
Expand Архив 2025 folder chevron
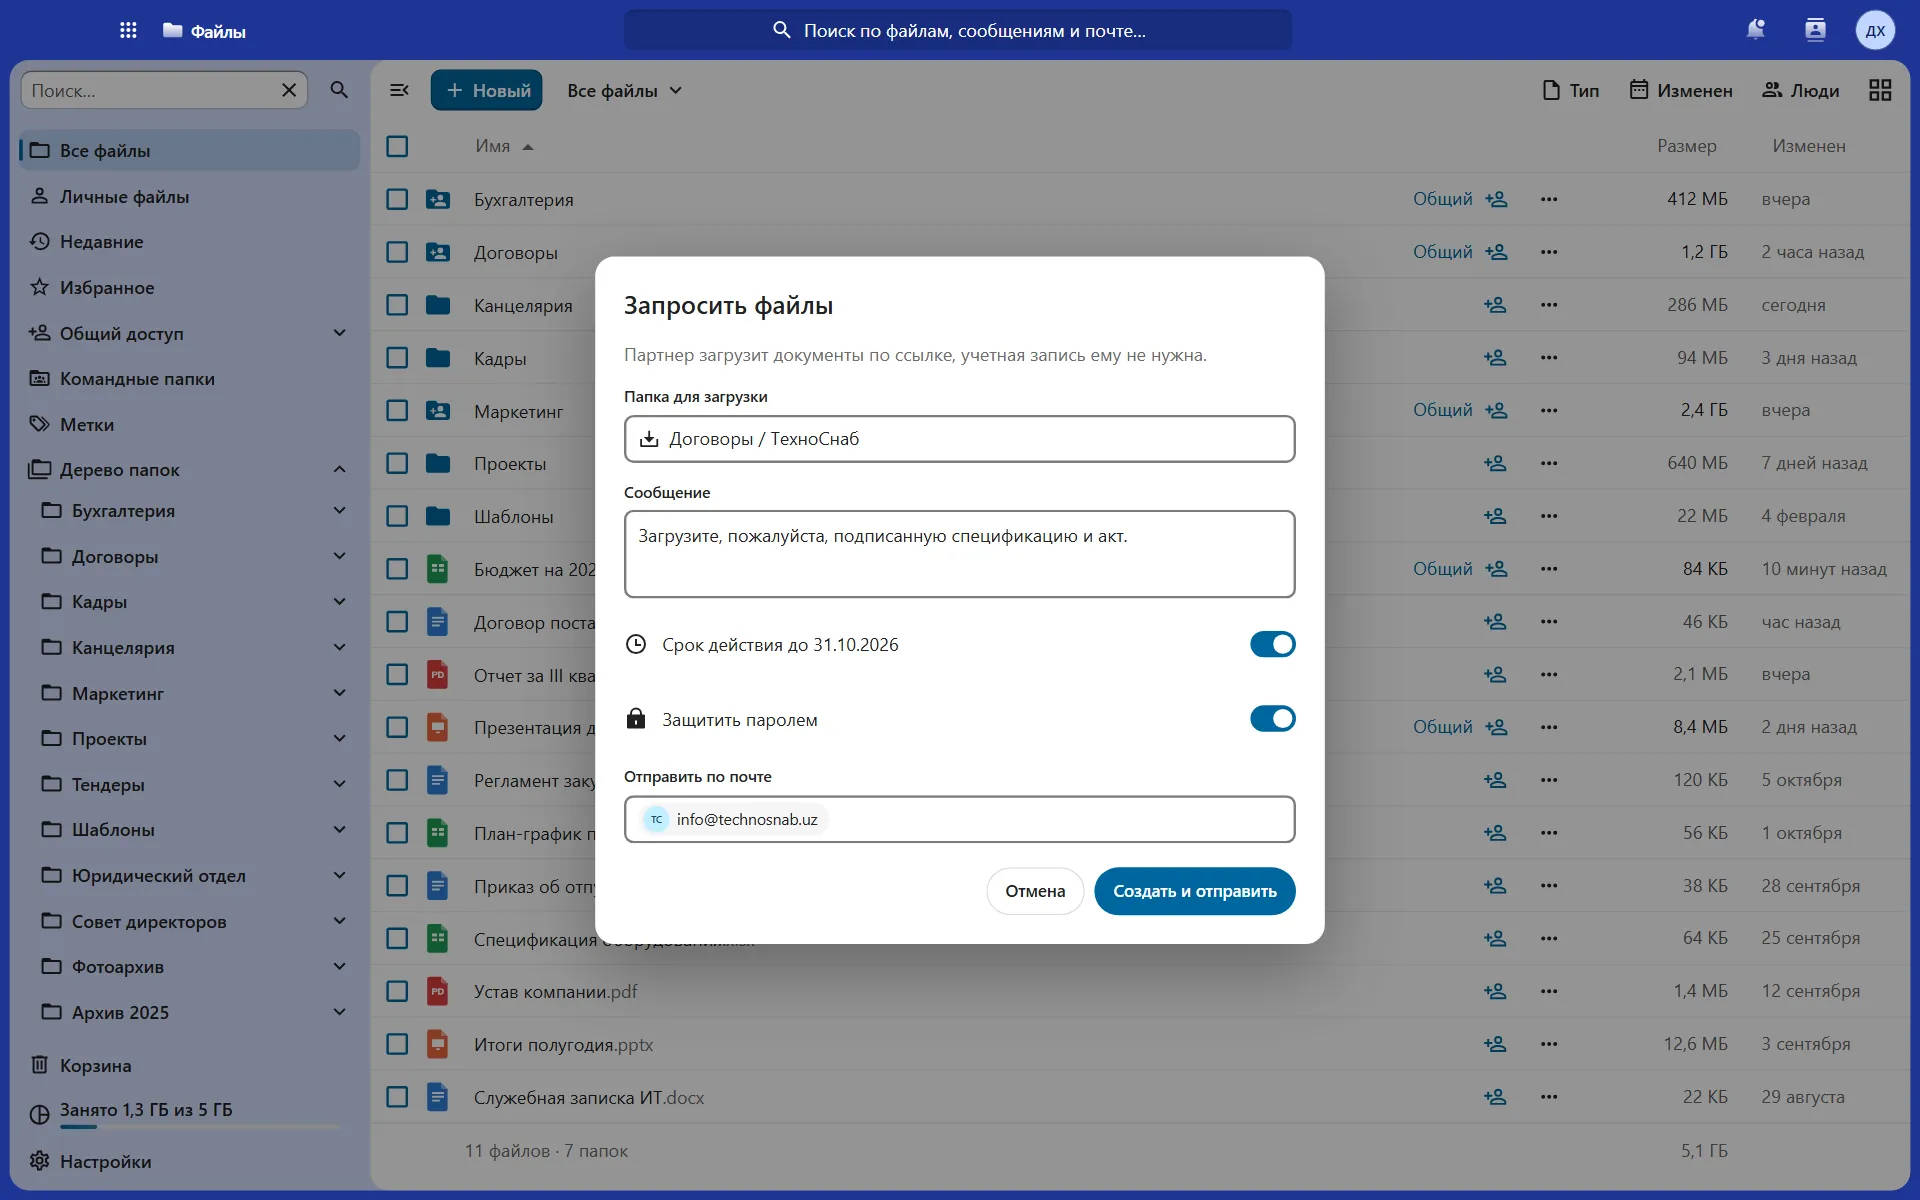click(339, 1012)
